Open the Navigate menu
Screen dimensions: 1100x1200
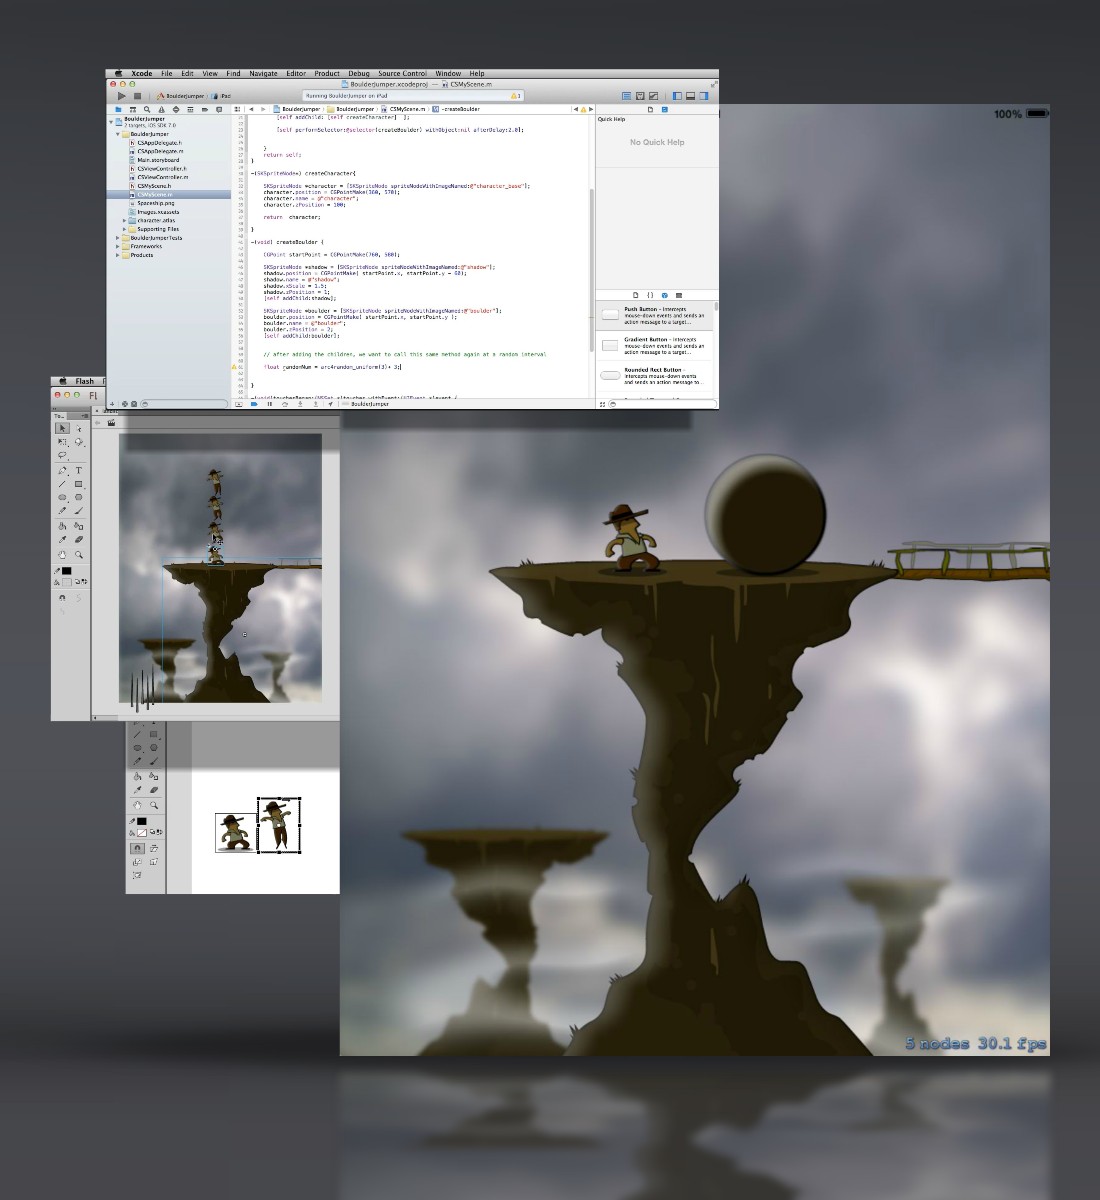pyautogui.click(x=263, y=73)
